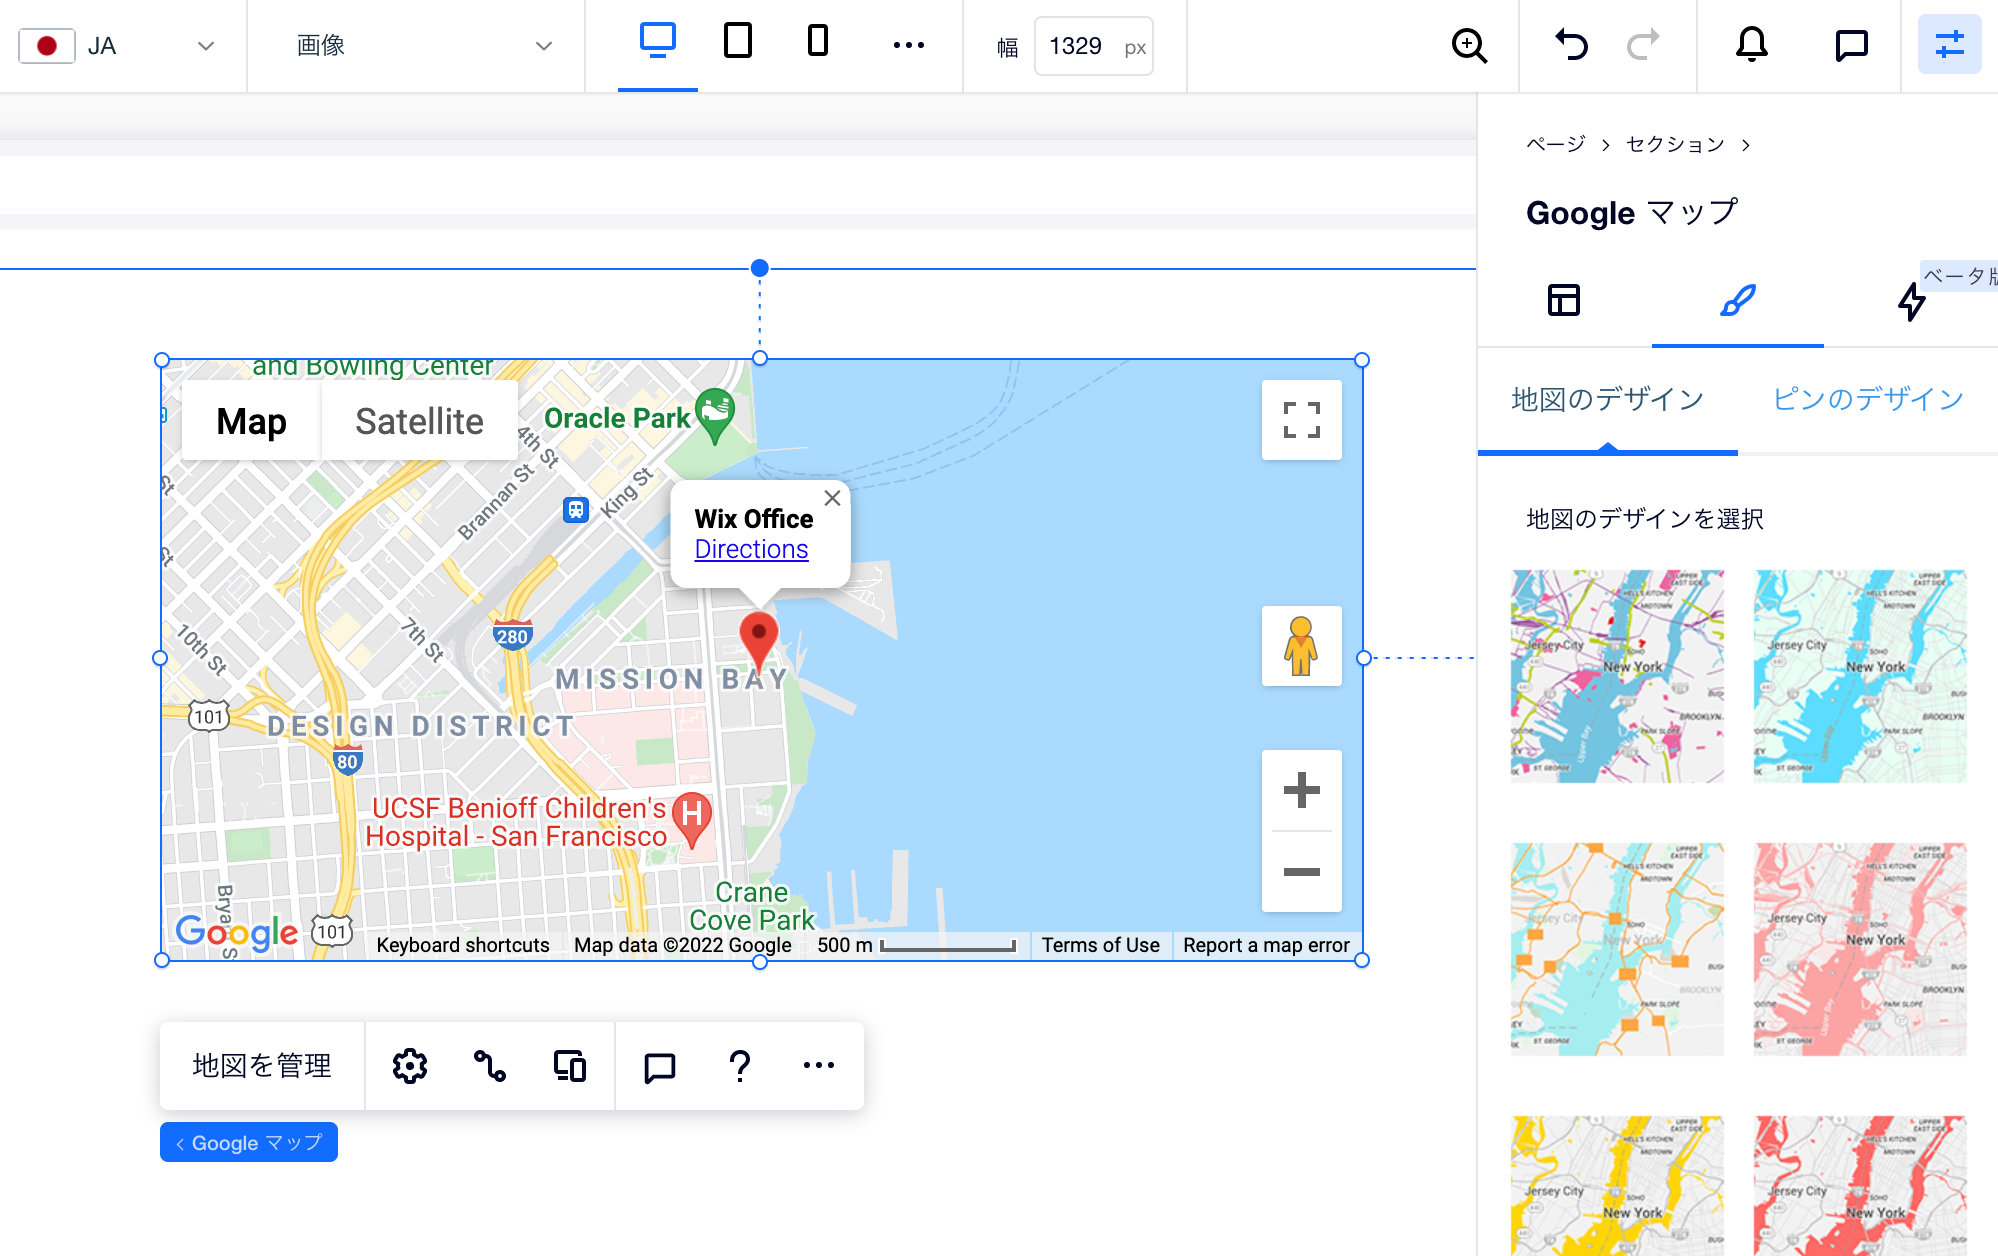Click ページ breadcrumb
1998x1256 pixels.
(1555, 144)
